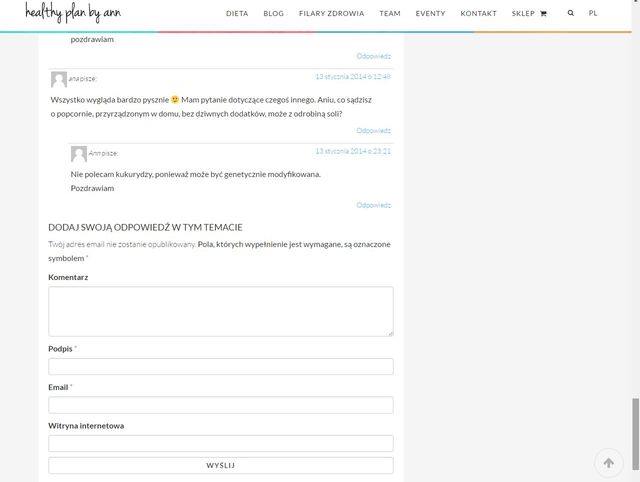Click into the Podpis name field
The height and width of the screenshot is (482, 640).
click(220, 366)
